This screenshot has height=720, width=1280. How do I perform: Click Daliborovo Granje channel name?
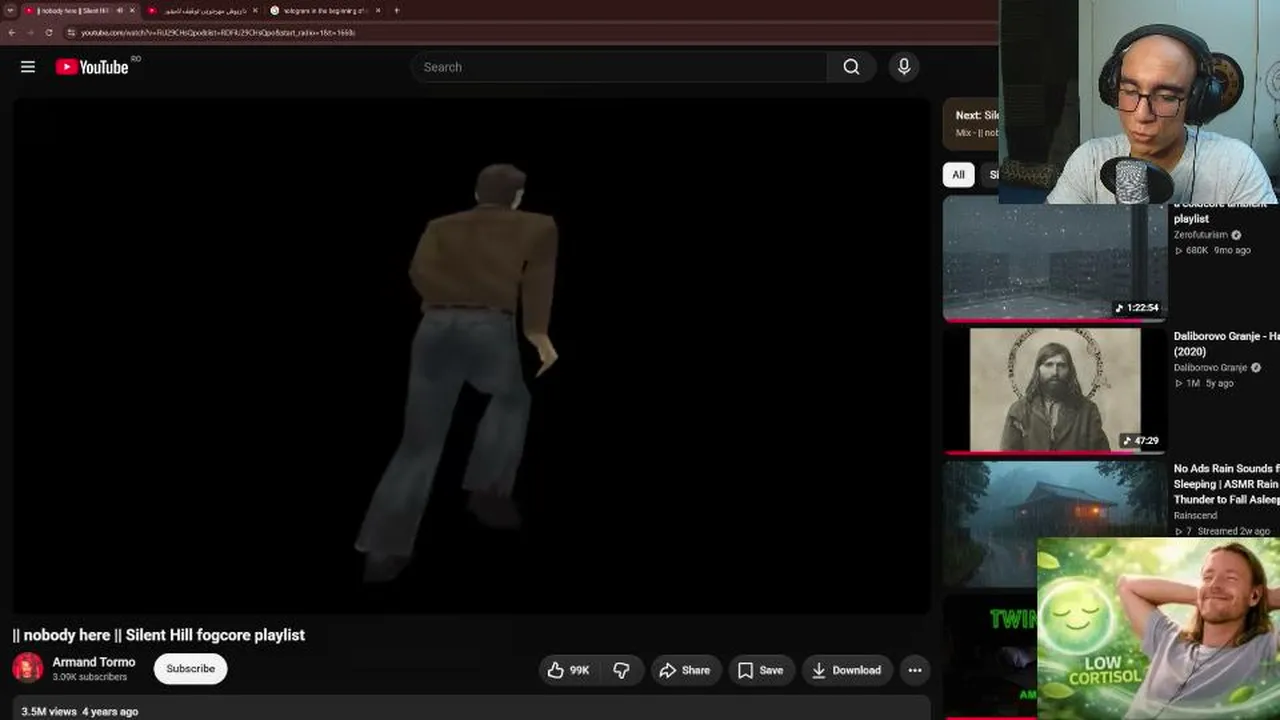[x=1210, y=368]
